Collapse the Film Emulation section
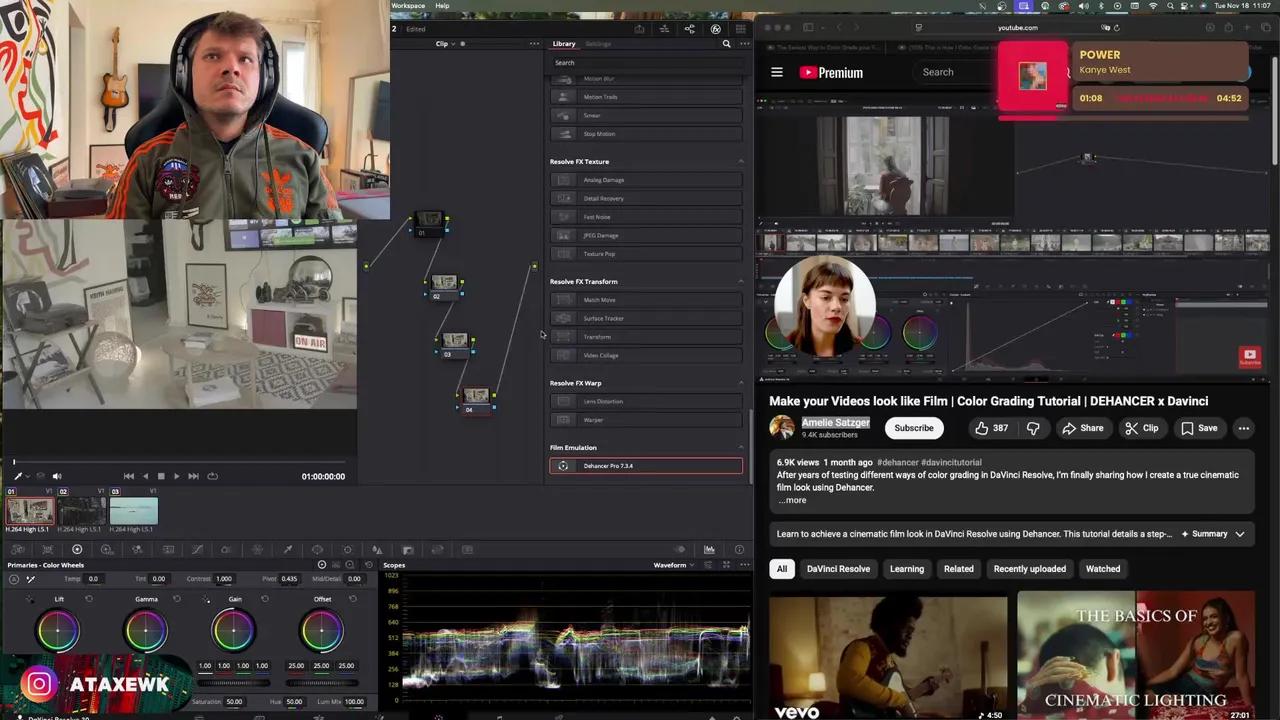Screen dimensions: 1280x720 (741, 448)
